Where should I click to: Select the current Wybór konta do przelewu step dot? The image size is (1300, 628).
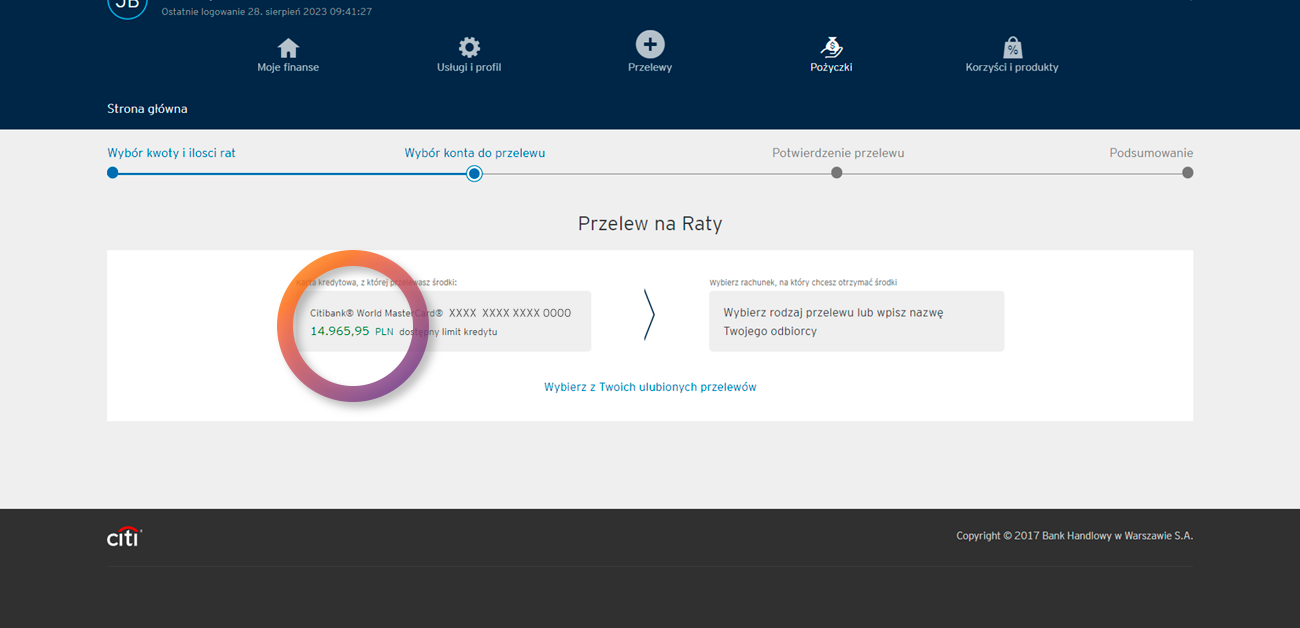(475, 173)
